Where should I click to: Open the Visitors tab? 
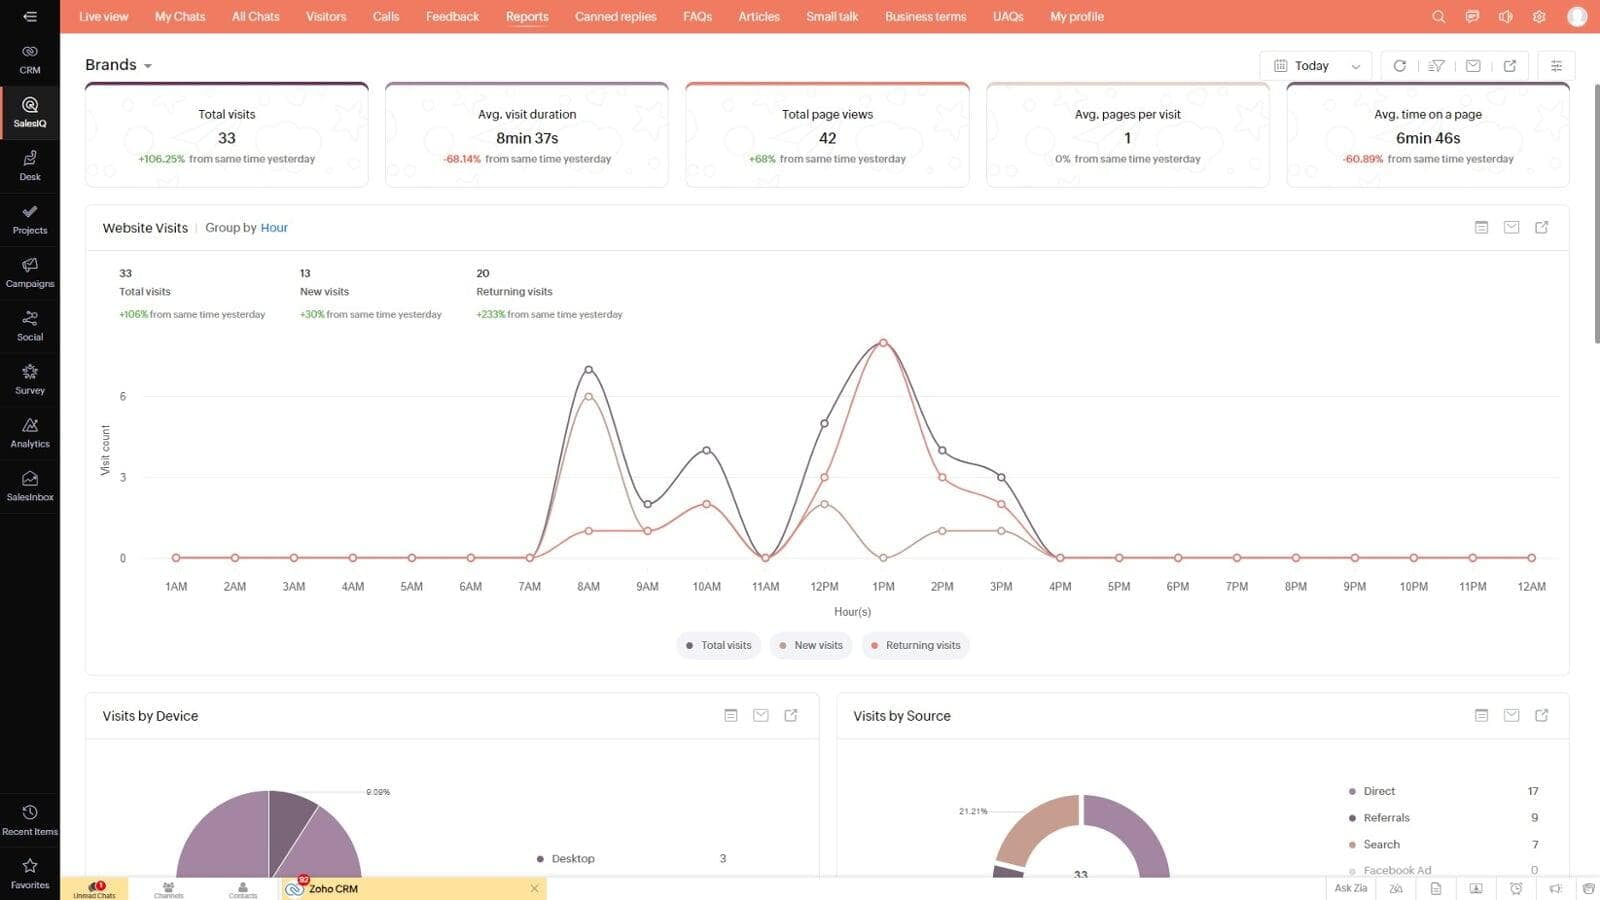pos(326,17)
